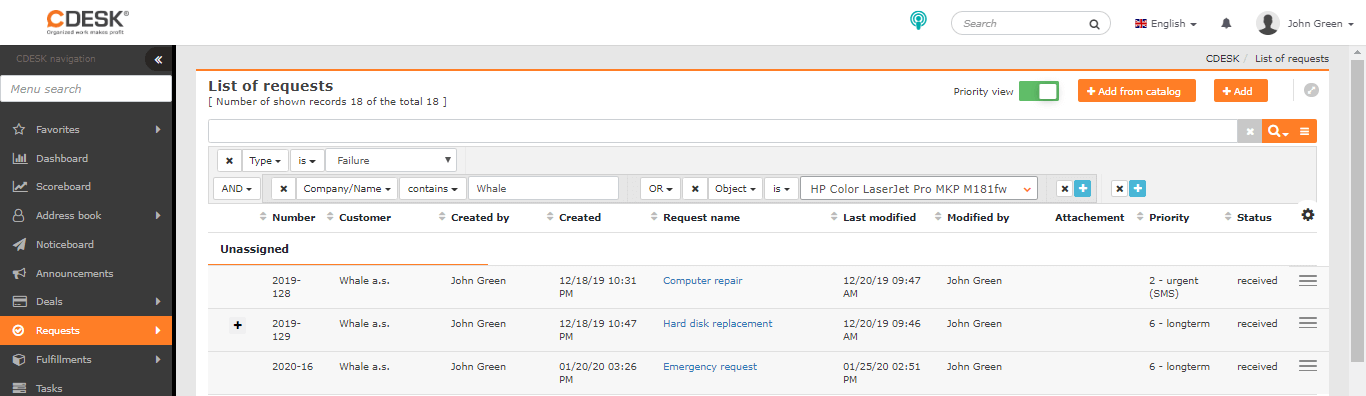Toggle the Priority view switch
The height and width of the screenshot is (396, 1366).
(1038, 91)
